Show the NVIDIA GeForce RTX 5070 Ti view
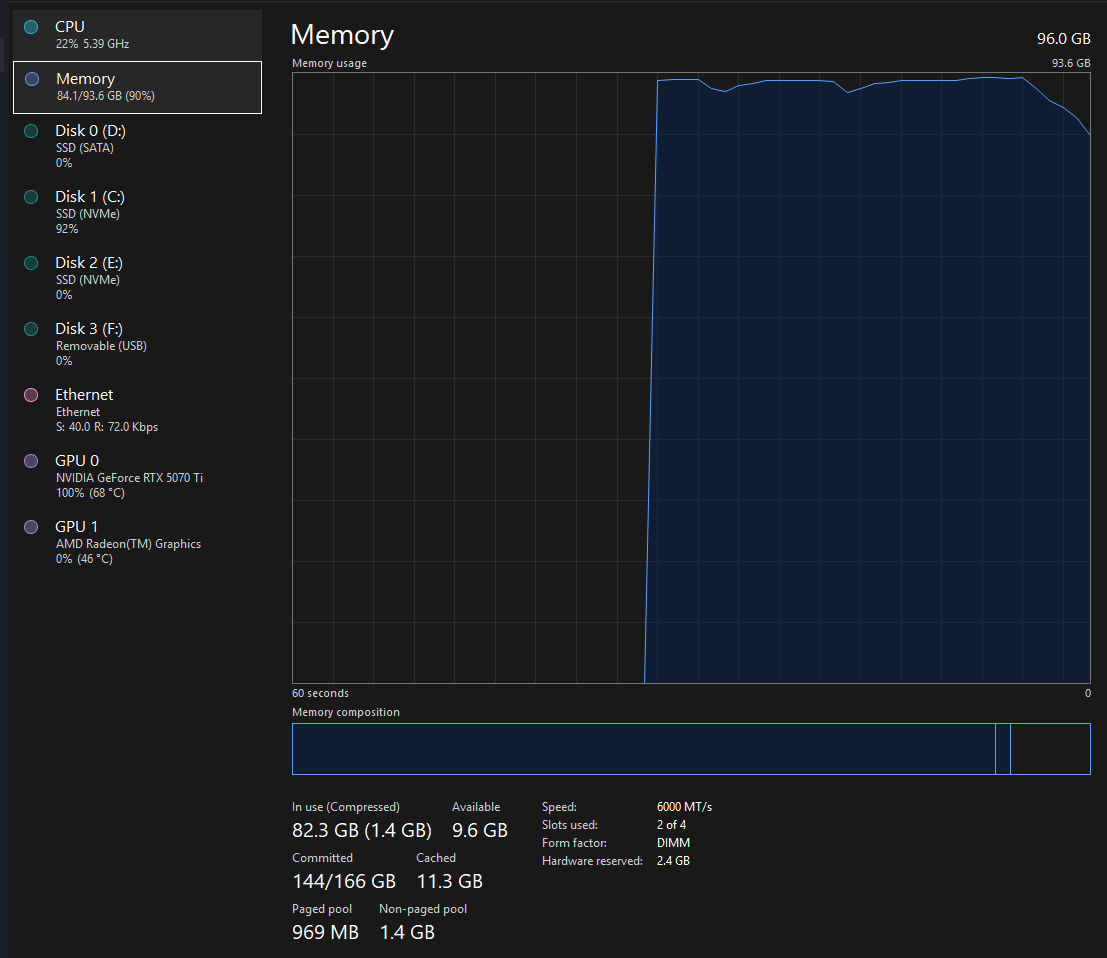This screenshot has width=1107, height=958. 129,477
